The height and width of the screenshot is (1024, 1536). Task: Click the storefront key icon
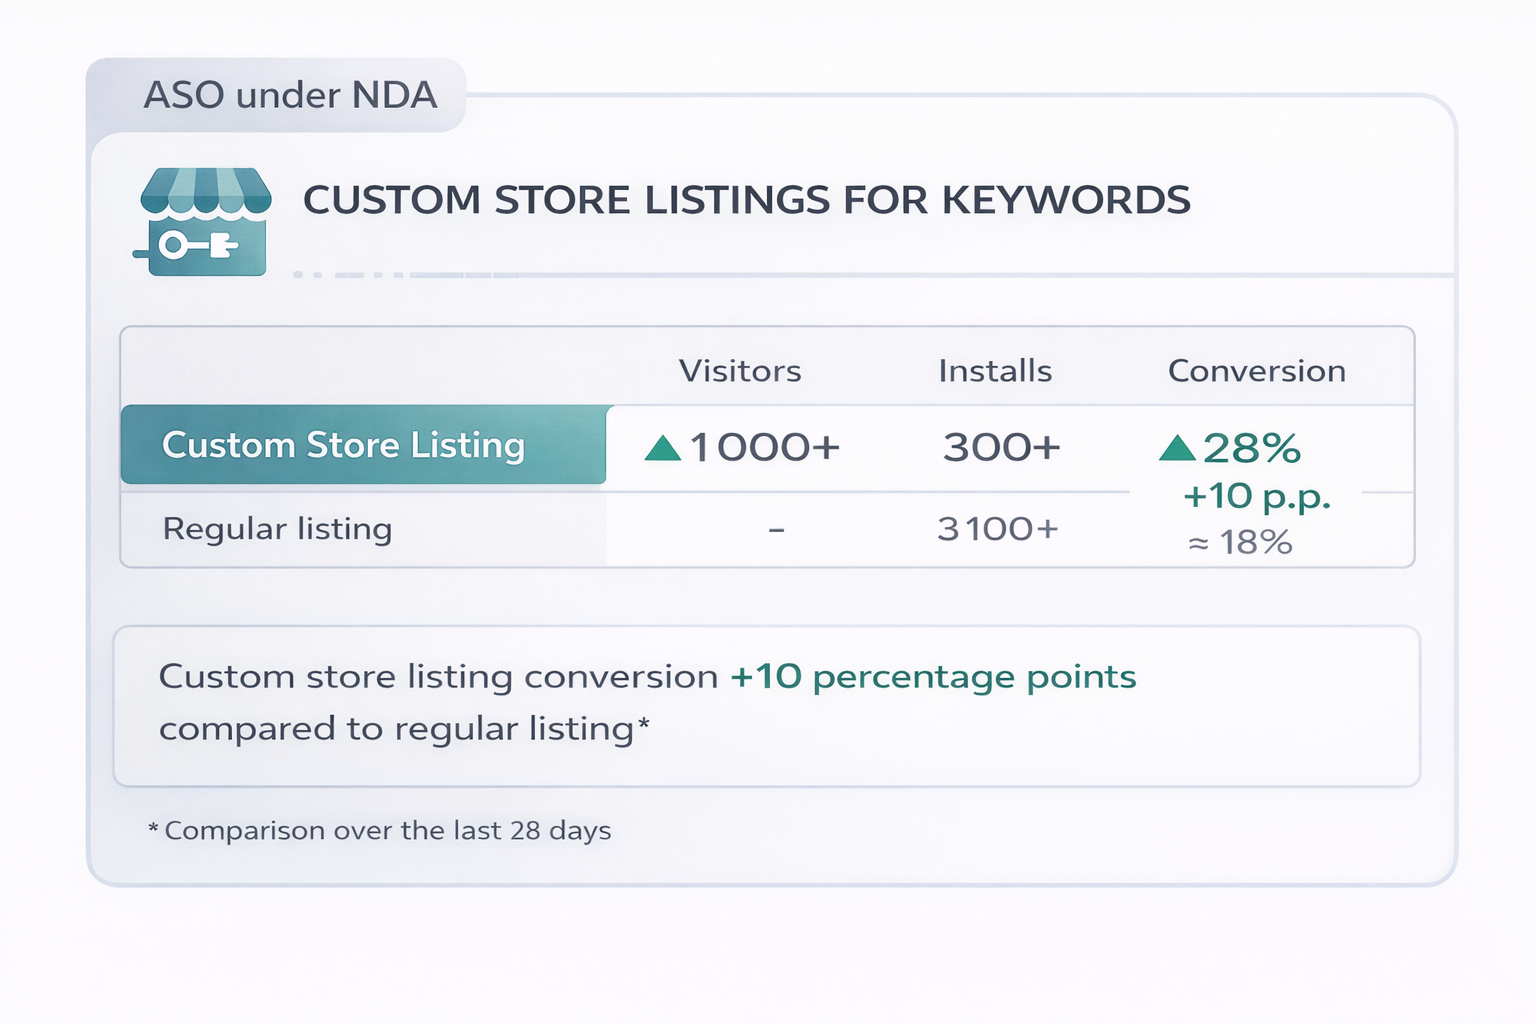pos(205,222)
